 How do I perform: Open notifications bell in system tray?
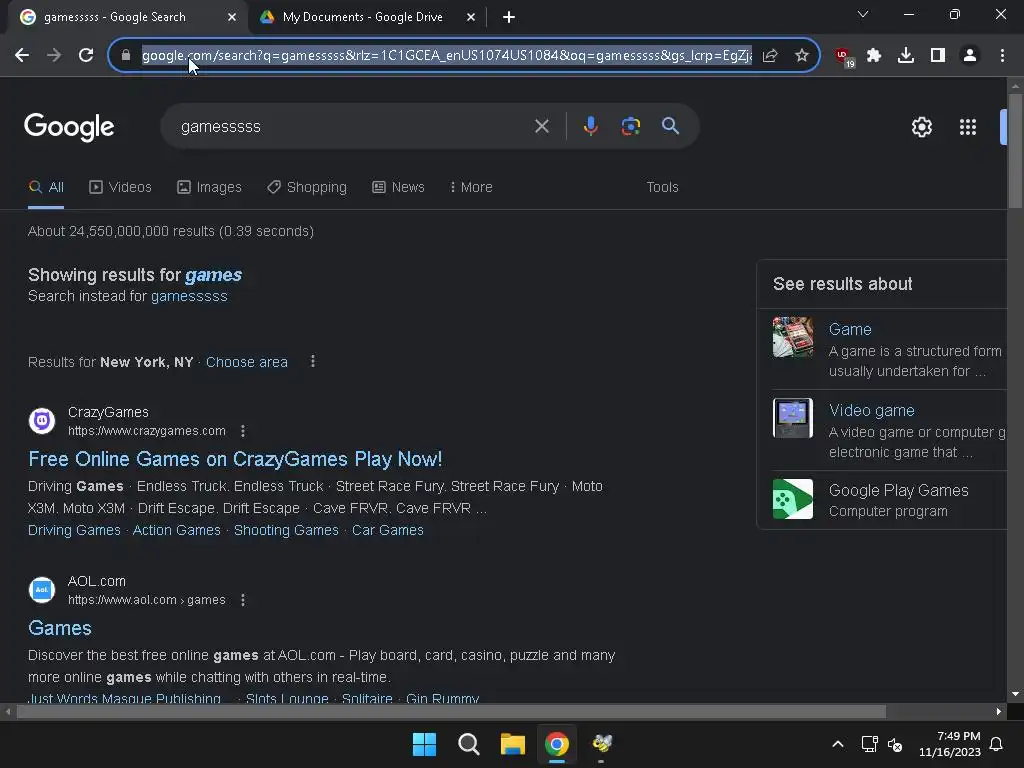997,744
